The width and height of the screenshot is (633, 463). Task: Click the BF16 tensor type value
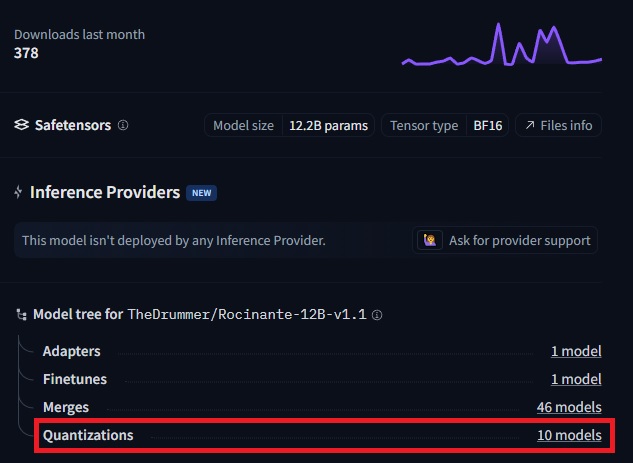point(488,126)
